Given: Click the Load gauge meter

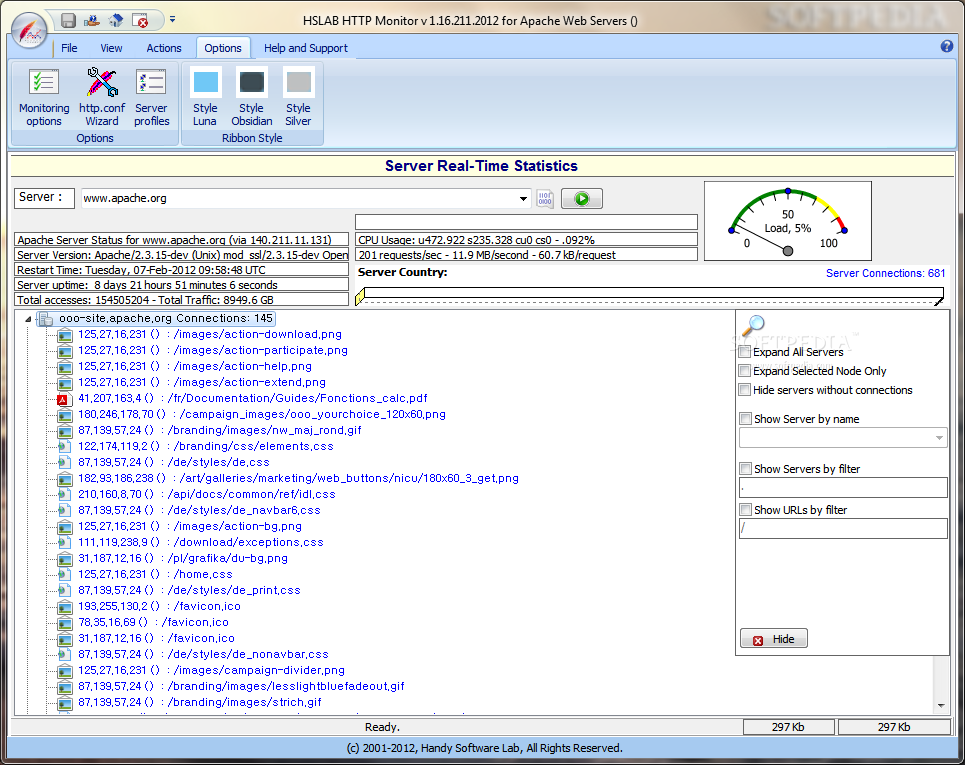Looking at the screenshot, I should [x=788, y=221].
